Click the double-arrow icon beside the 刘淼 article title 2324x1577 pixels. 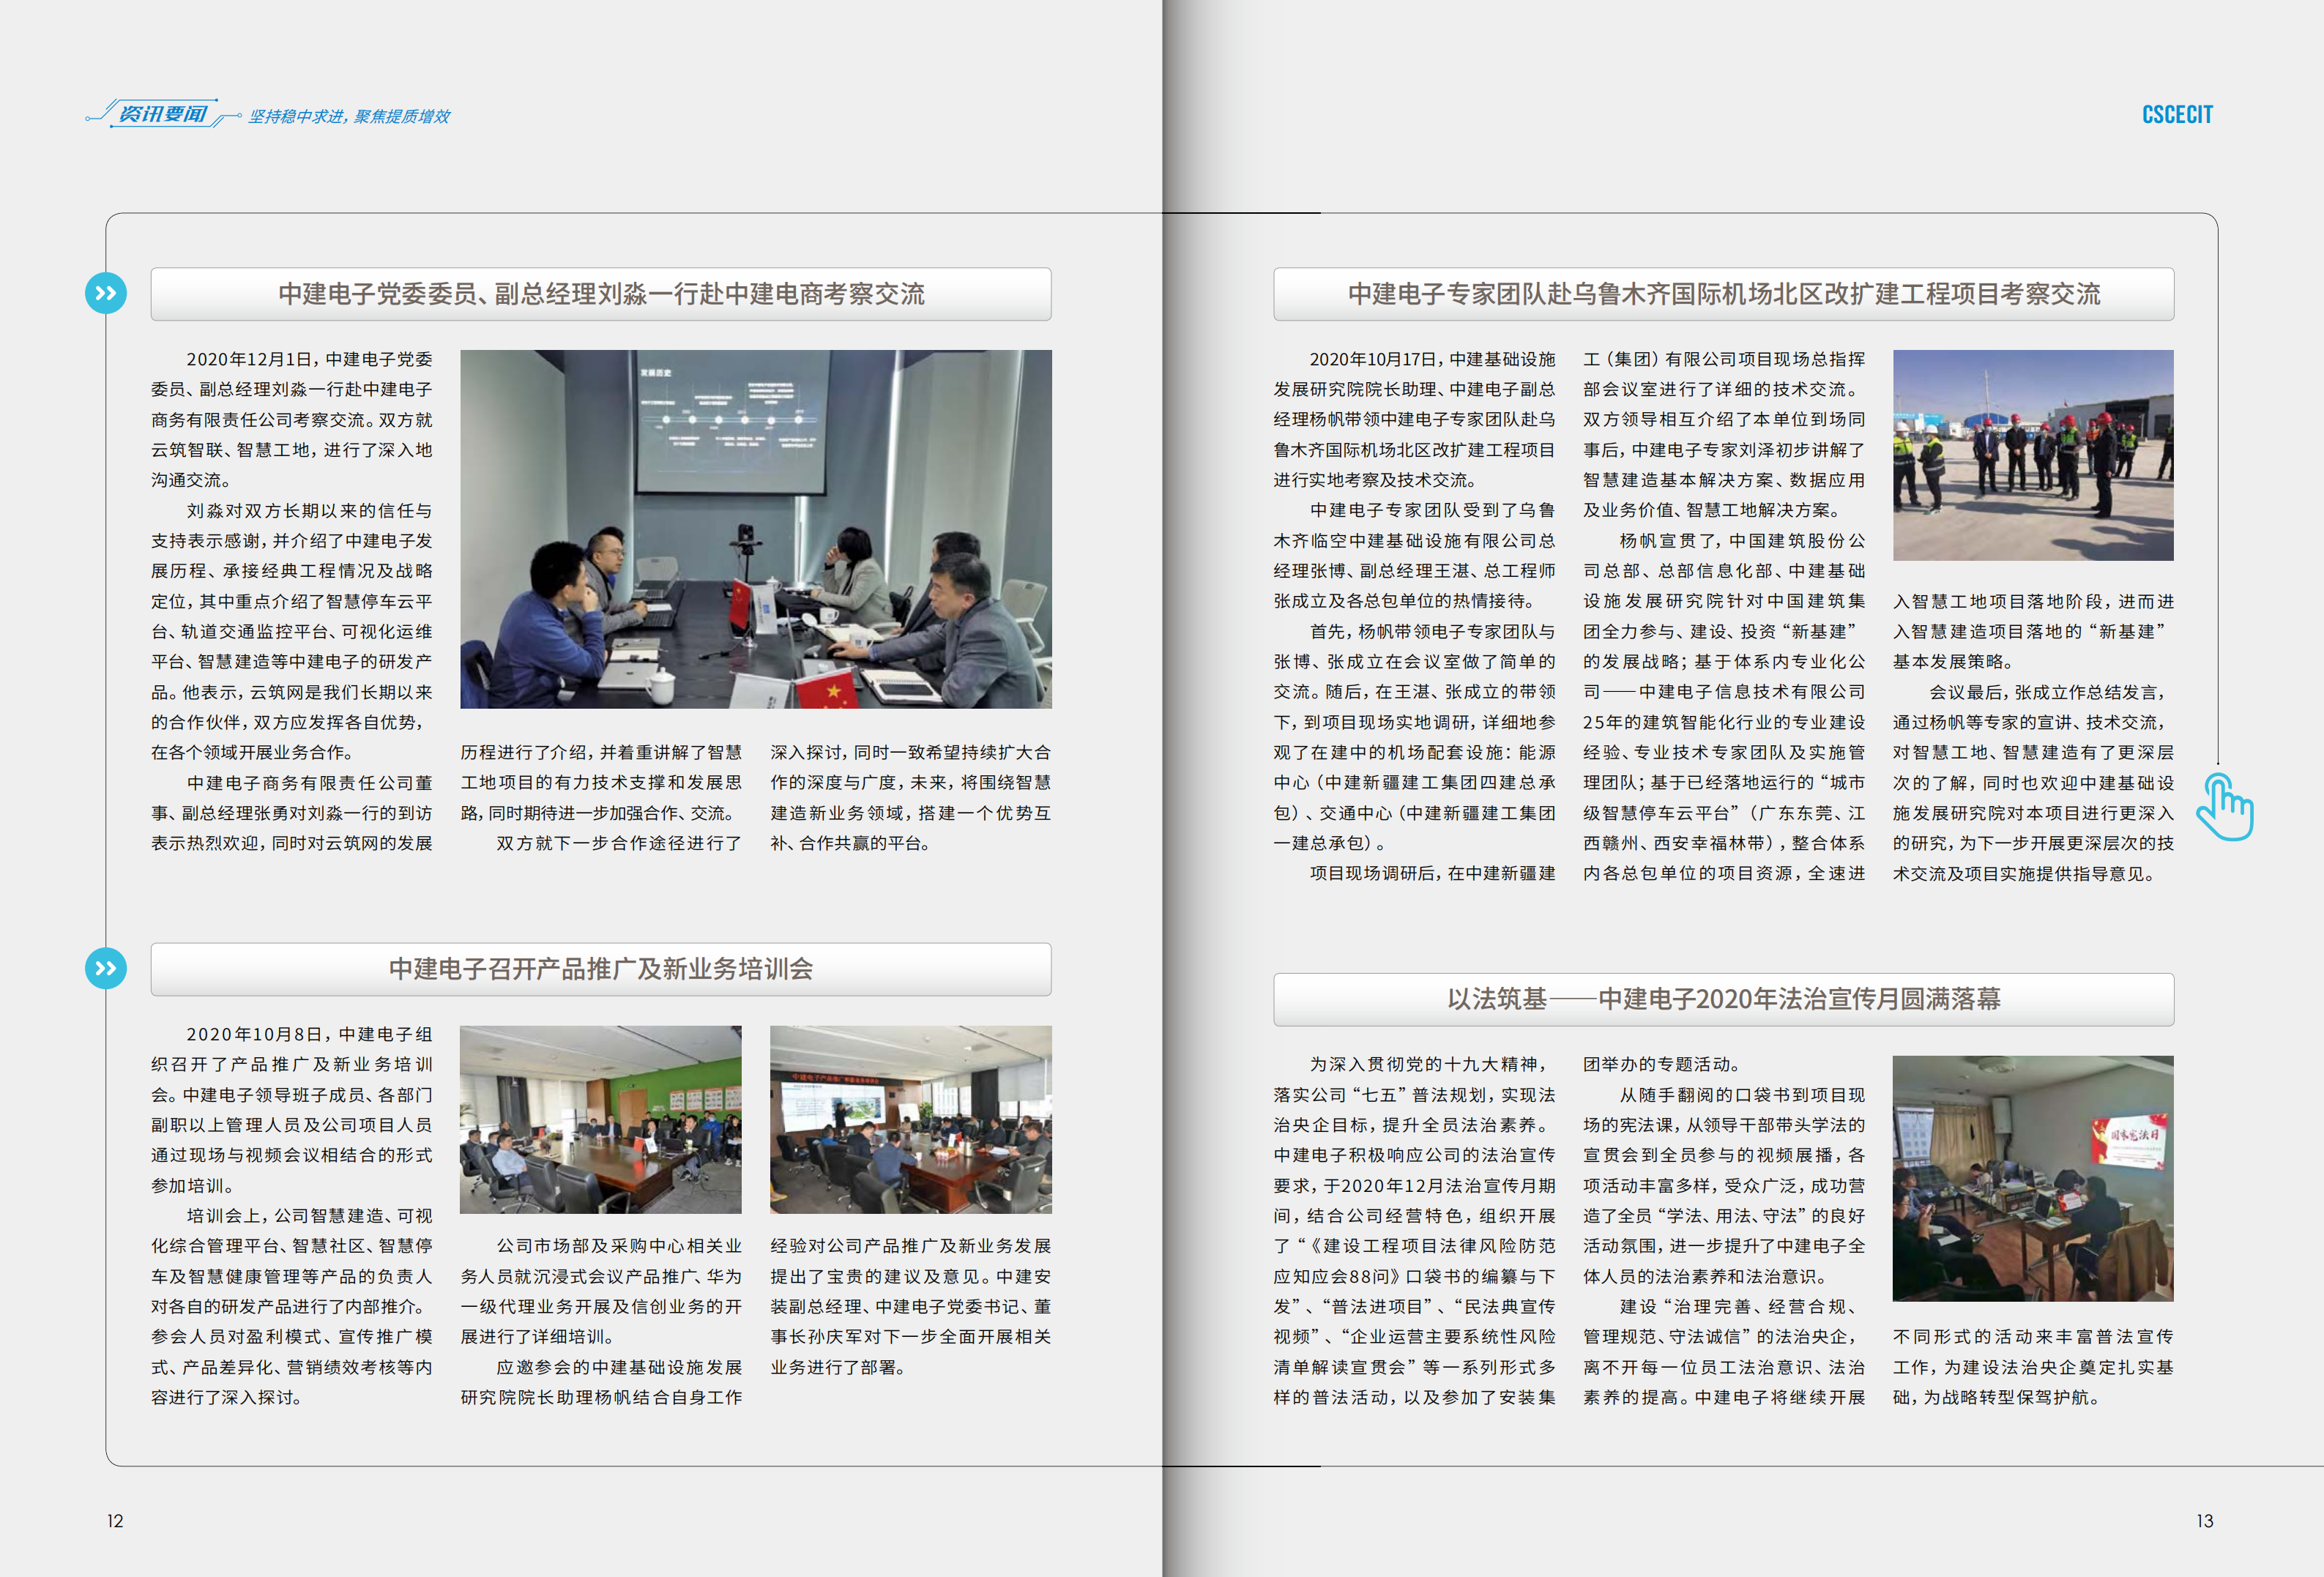pos(106,293)
